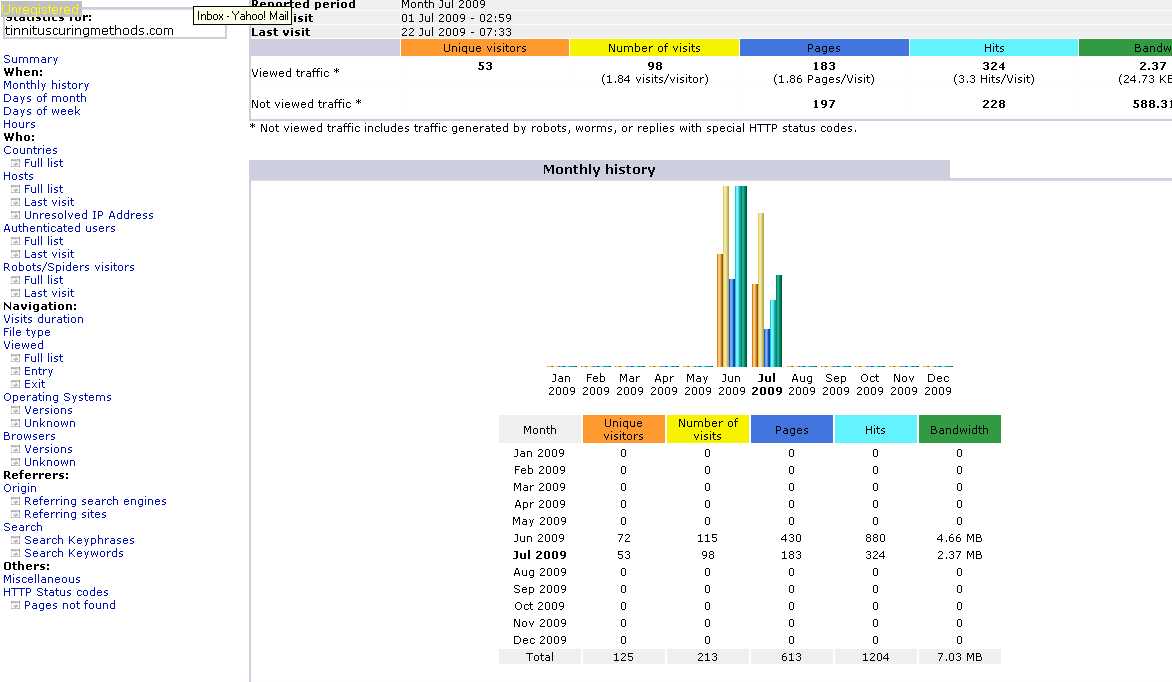Viewport: 1172px width, 682px height.
Task: Open Robots/Spiders Last visit
Action: (49, 293)
